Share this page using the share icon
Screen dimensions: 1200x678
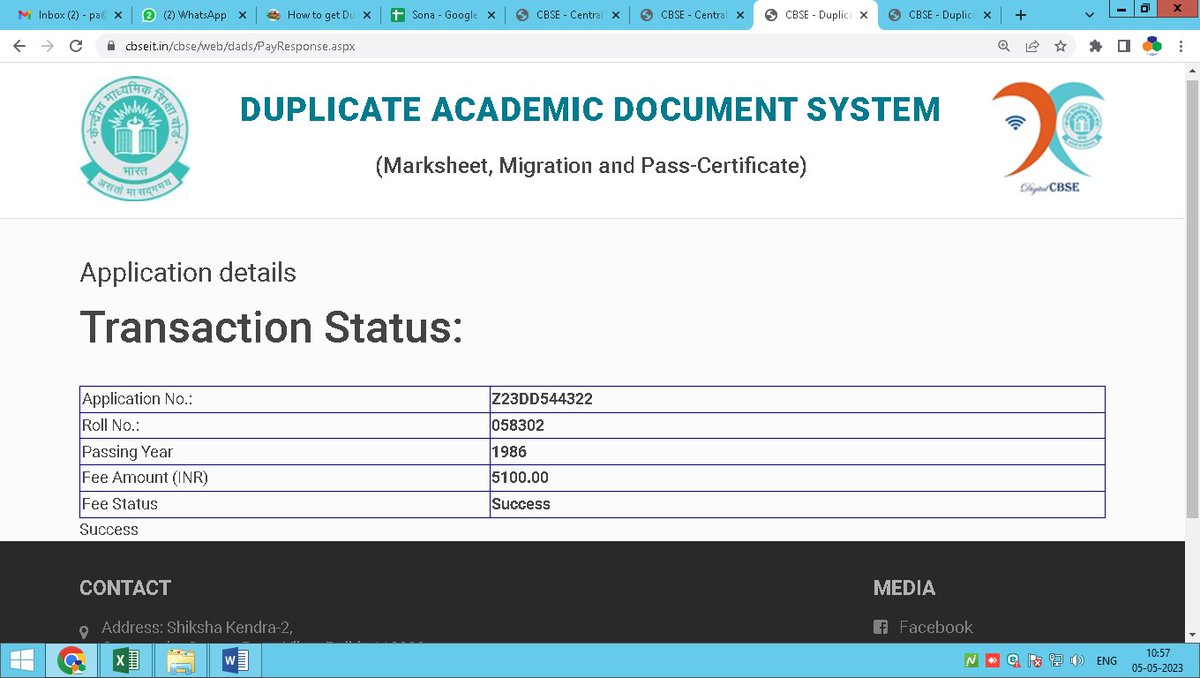pyautogui.click(x=1032, y=46)
